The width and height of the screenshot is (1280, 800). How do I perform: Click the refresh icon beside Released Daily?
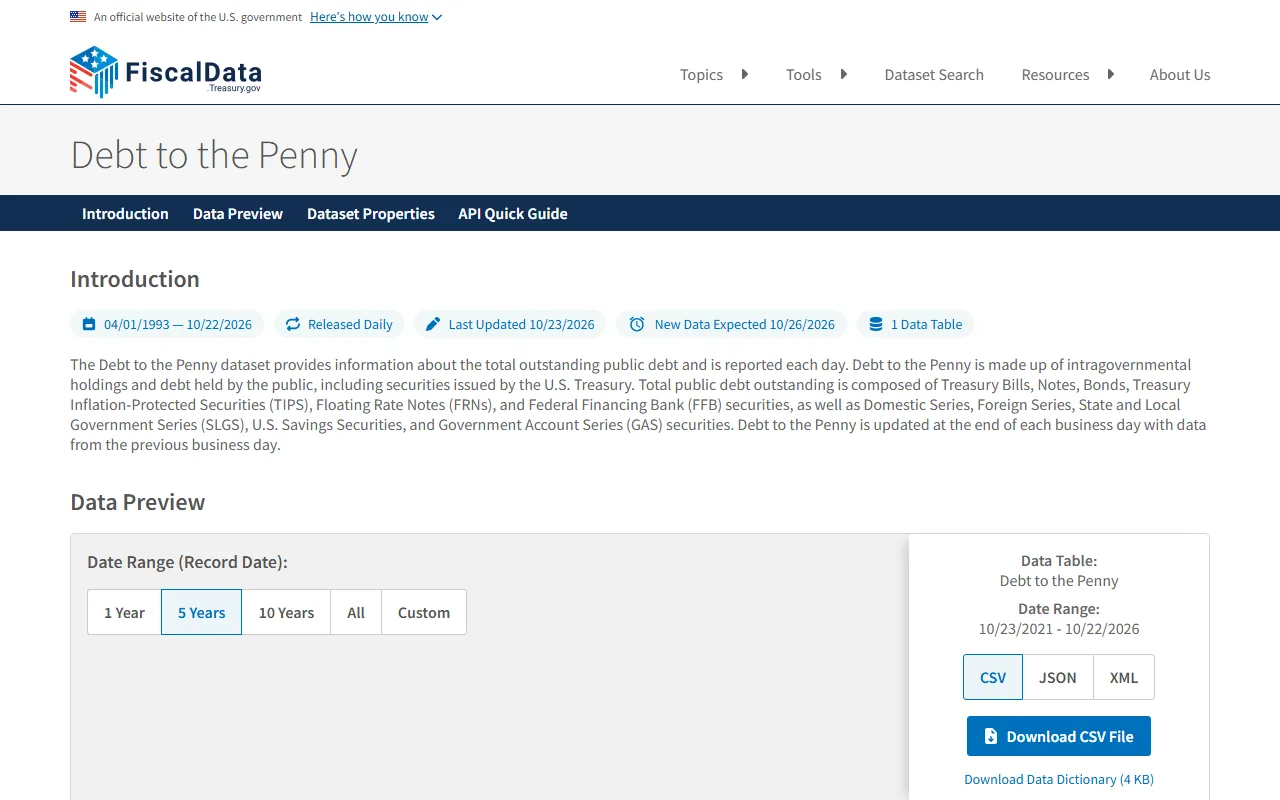293,324
